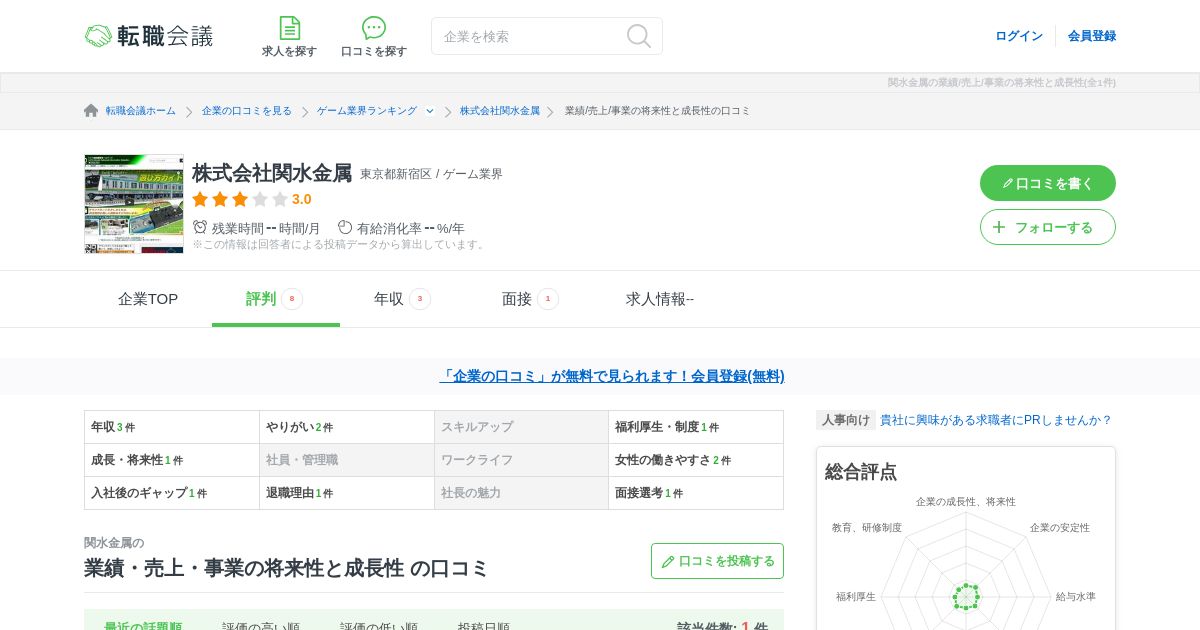The image size is (1200, 630).
Task: Select 面接選考 1件 category cell
Action: (x=696, y=493)
